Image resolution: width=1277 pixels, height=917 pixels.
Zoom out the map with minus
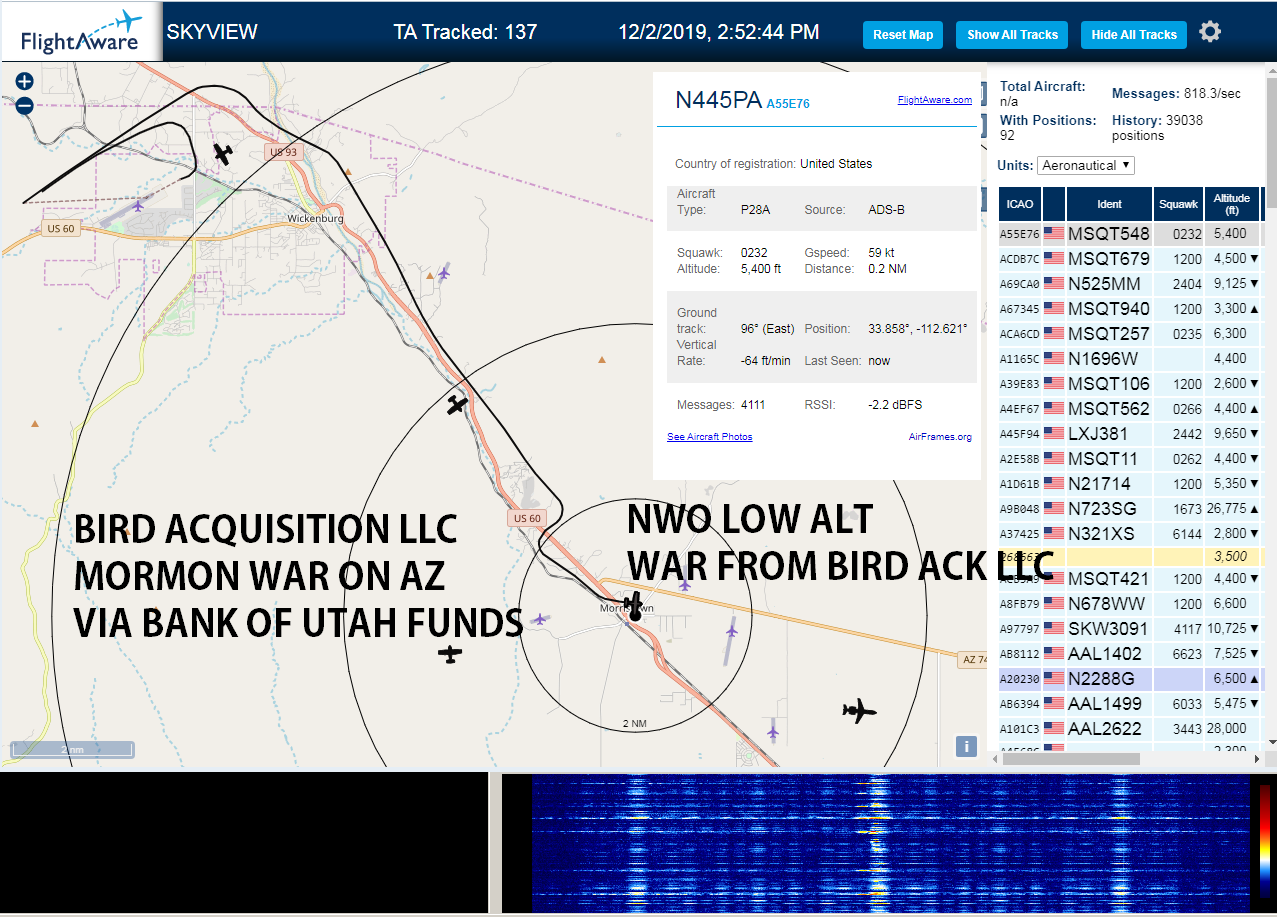24,105
